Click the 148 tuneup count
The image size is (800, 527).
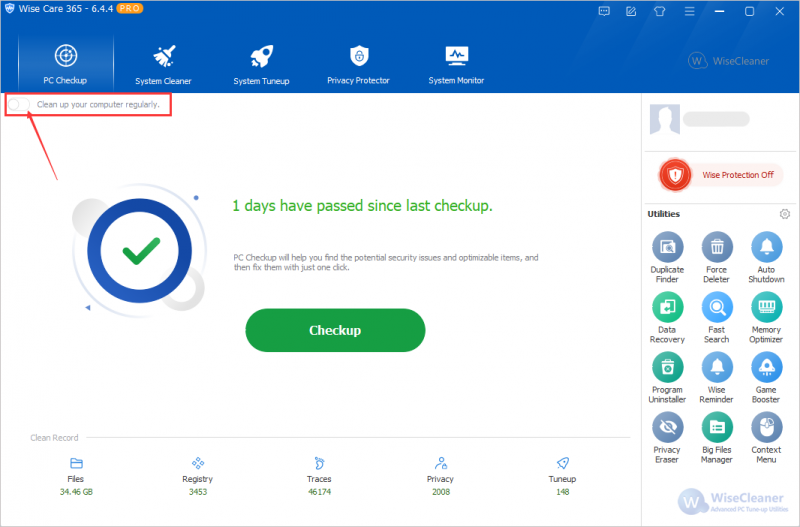(x=563, y=492)
